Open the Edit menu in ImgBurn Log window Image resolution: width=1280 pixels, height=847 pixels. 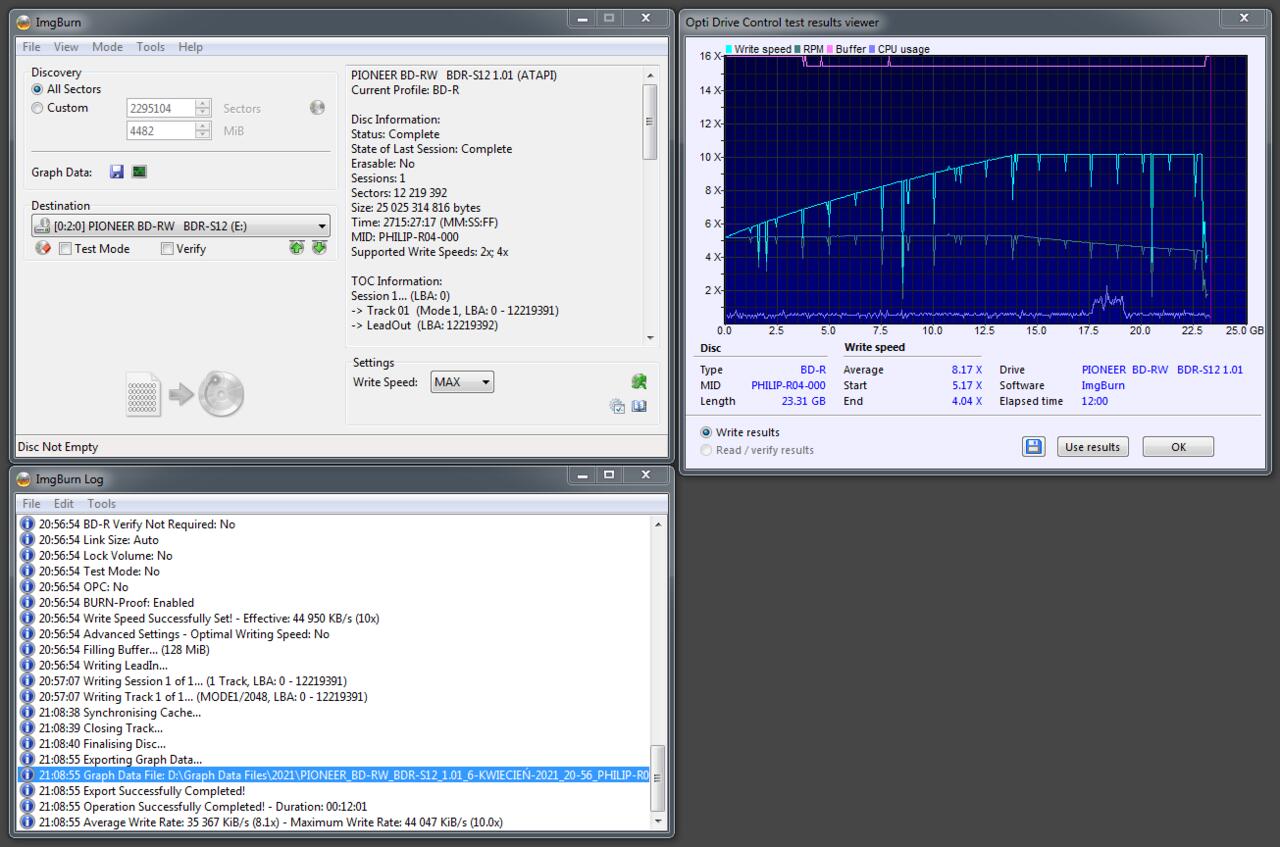(64, 504)
